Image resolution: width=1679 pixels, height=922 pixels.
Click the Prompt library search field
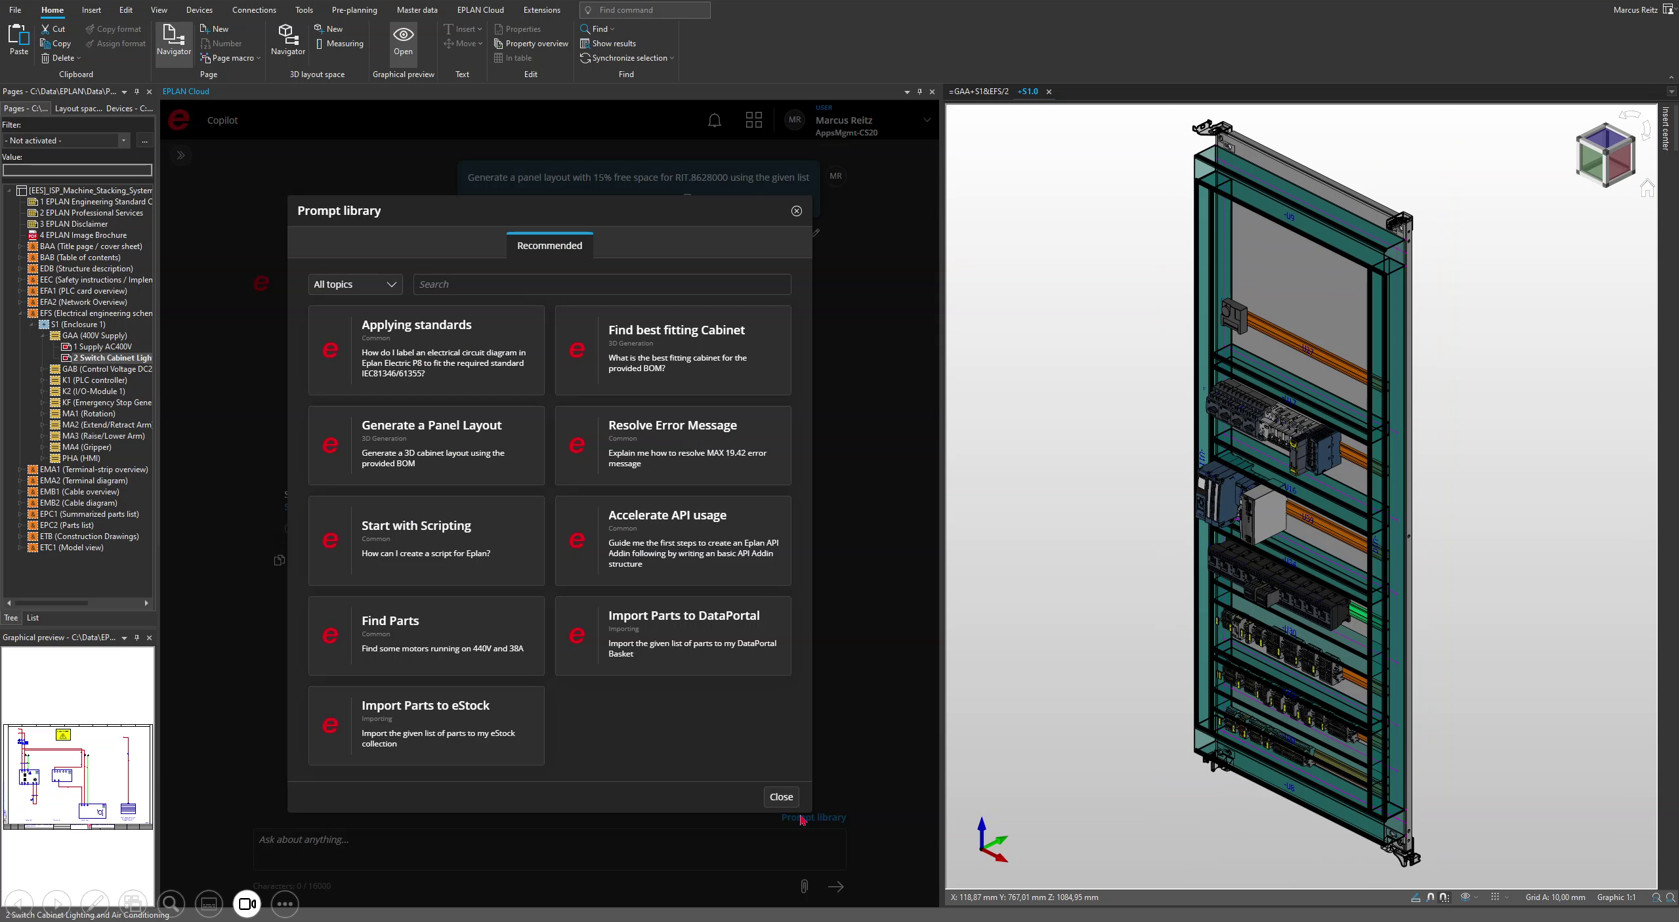click(x=602, y=284)
